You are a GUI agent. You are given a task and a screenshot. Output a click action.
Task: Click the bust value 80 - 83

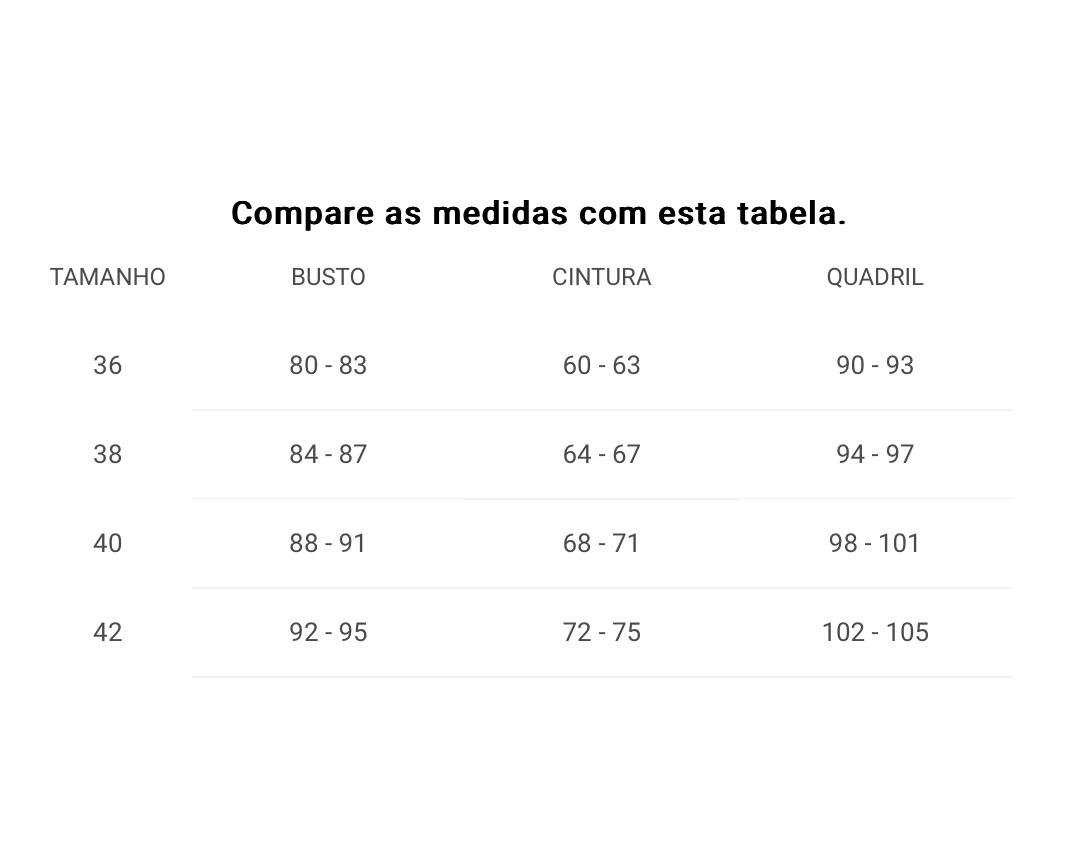328,365
